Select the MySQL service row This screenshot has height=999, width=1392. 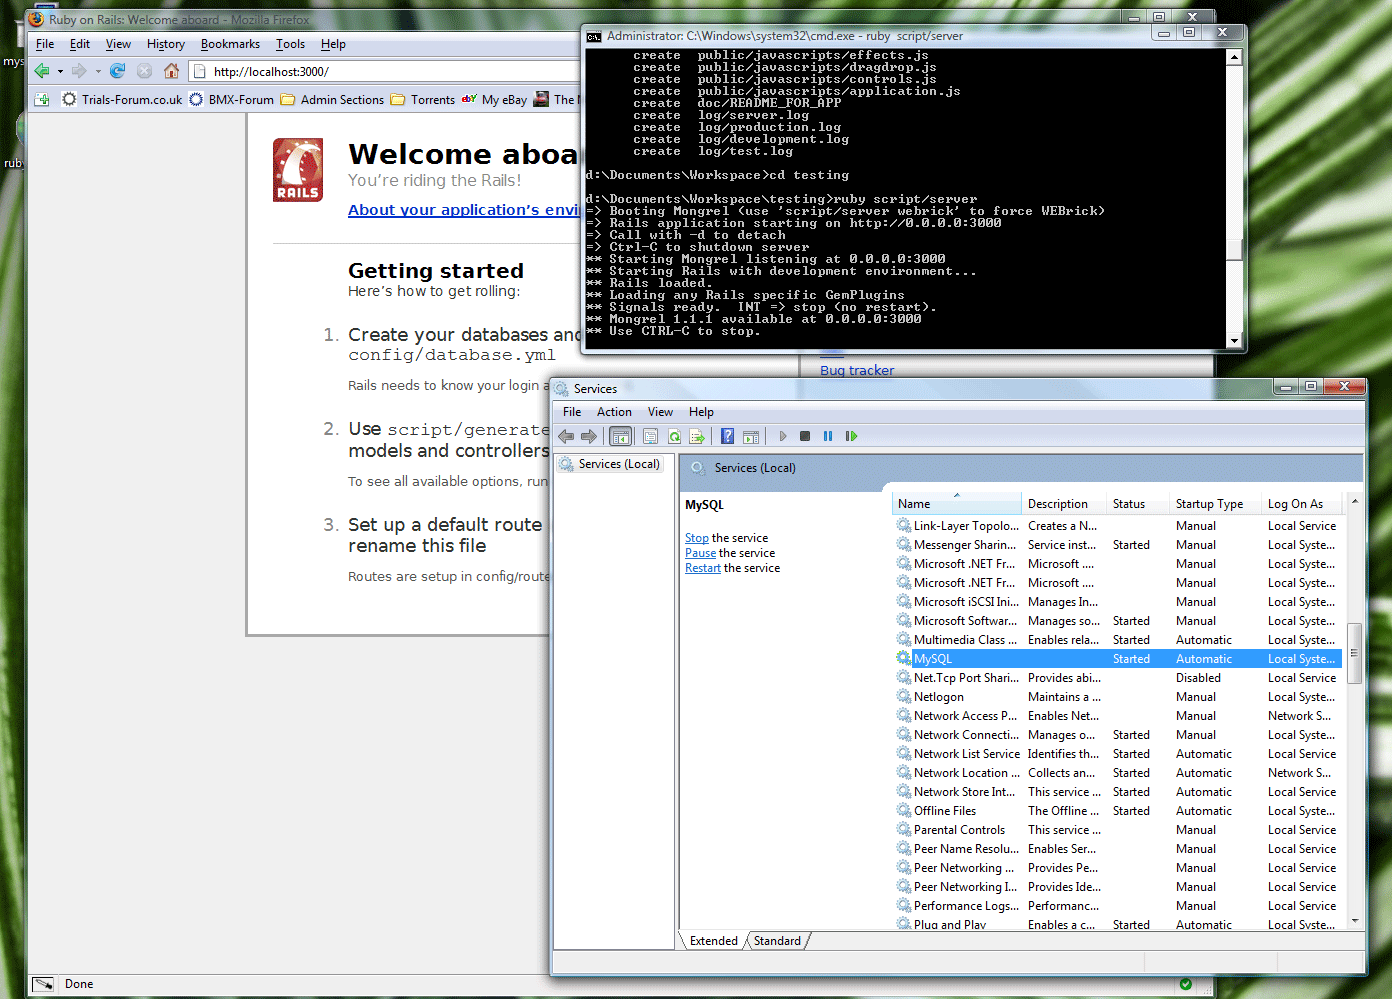click(1117, 659)
